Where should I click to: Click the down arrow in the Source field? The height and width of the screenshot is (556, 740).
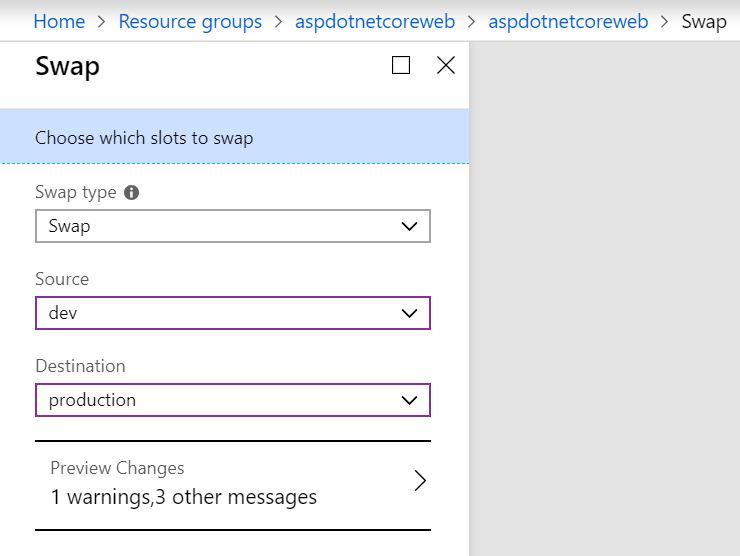click(x=409, y=313)
